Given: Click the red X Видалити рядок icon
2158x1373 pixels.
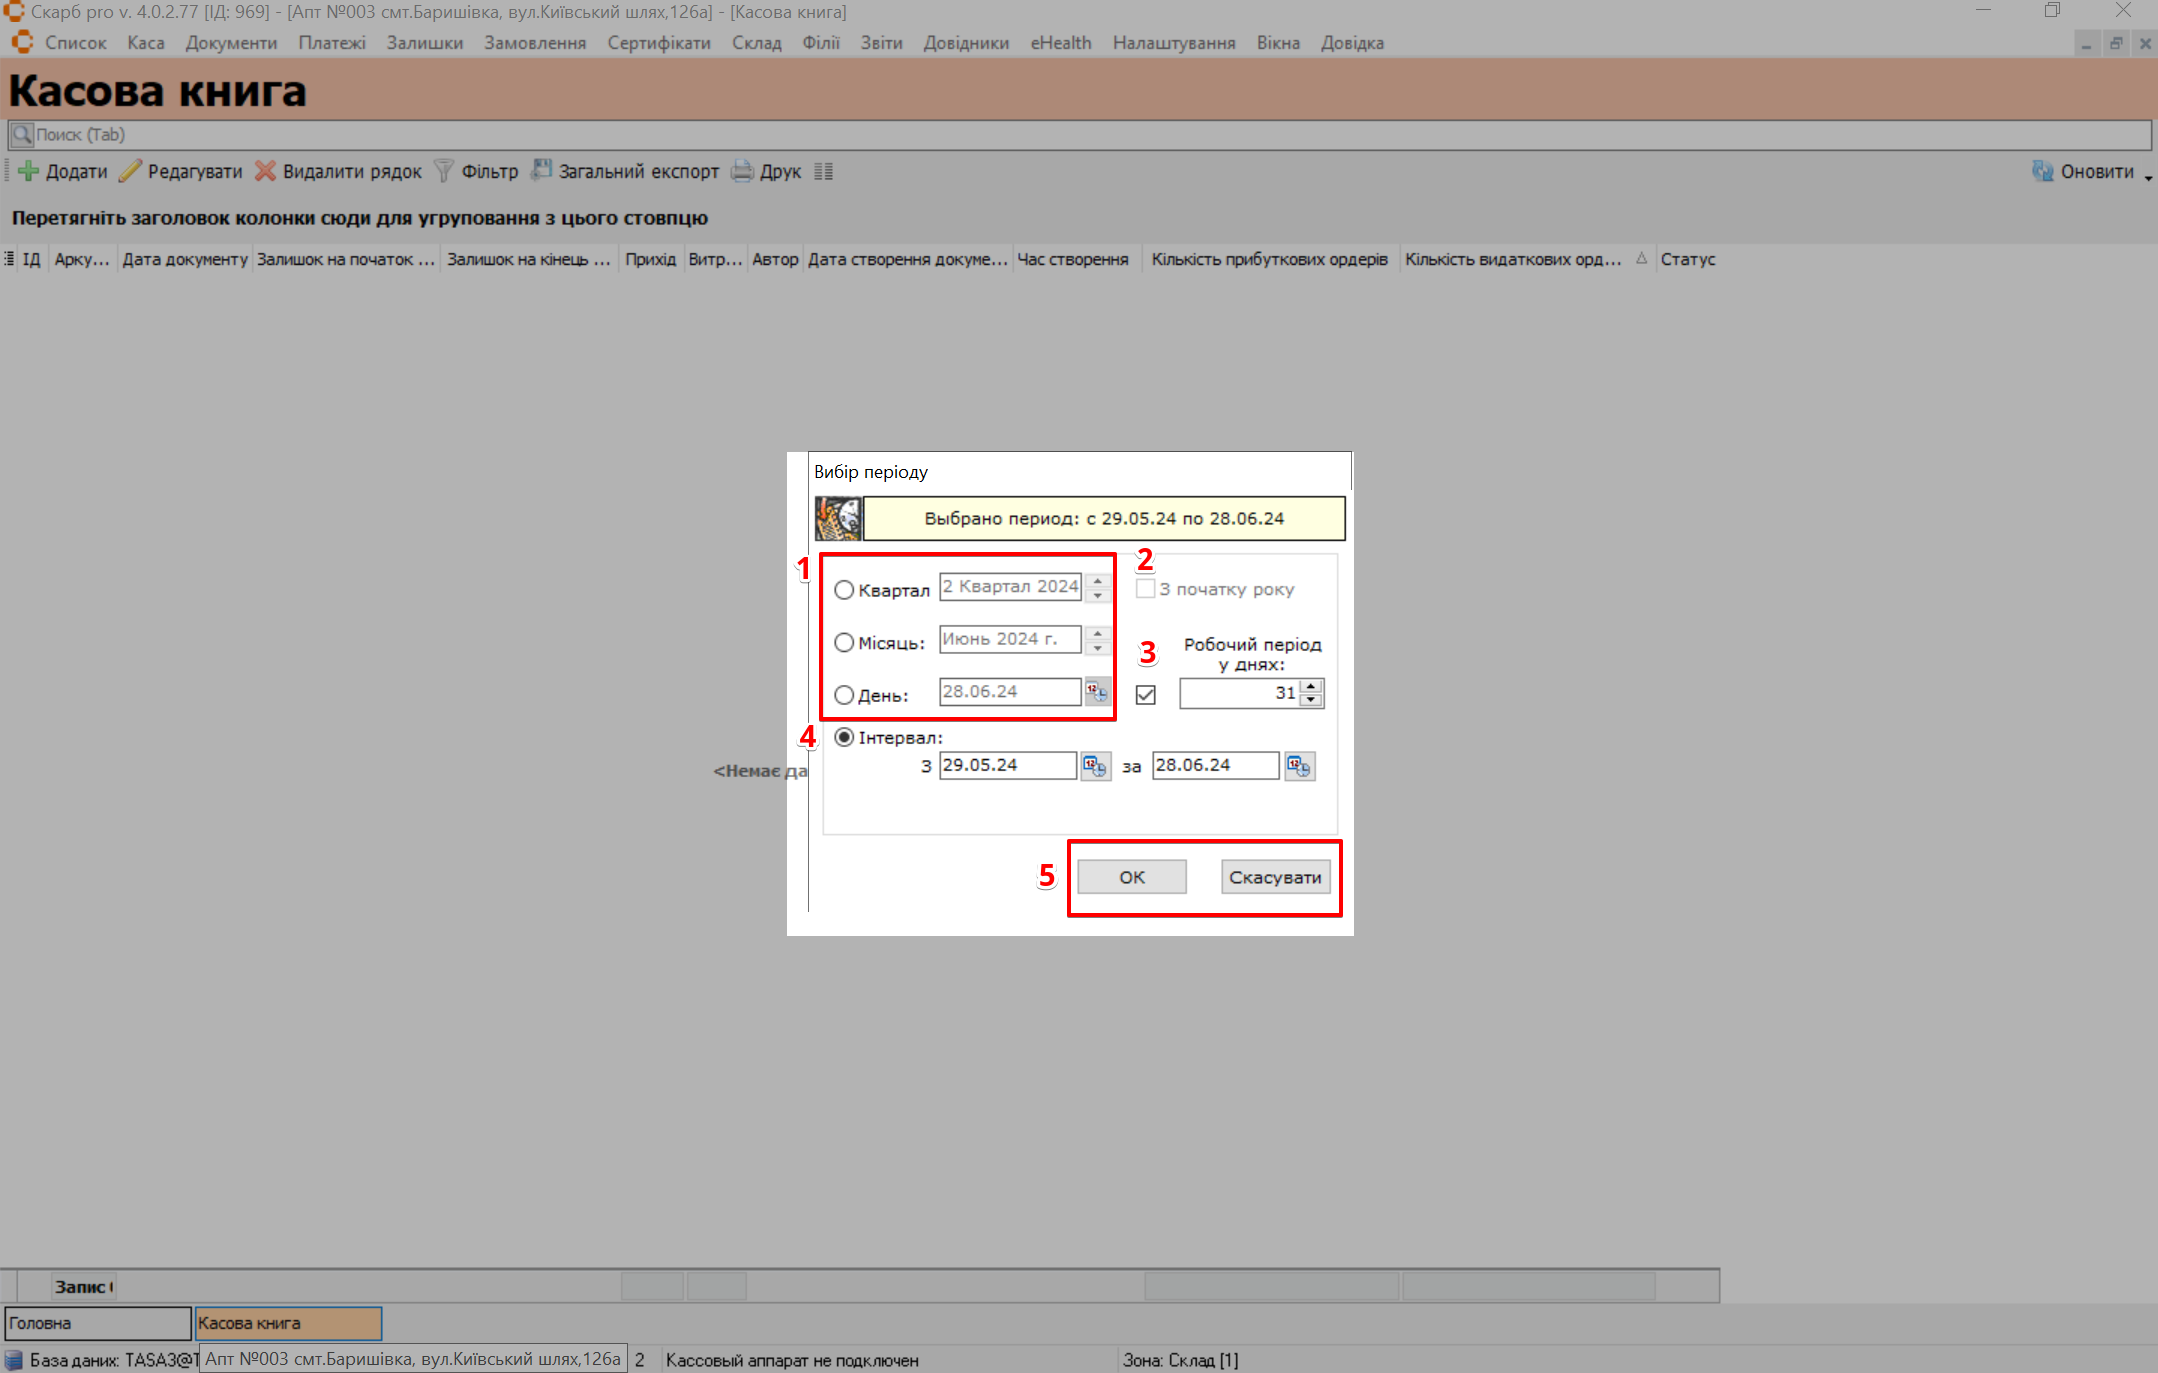Looking at the screenshot, I should 265,171.
